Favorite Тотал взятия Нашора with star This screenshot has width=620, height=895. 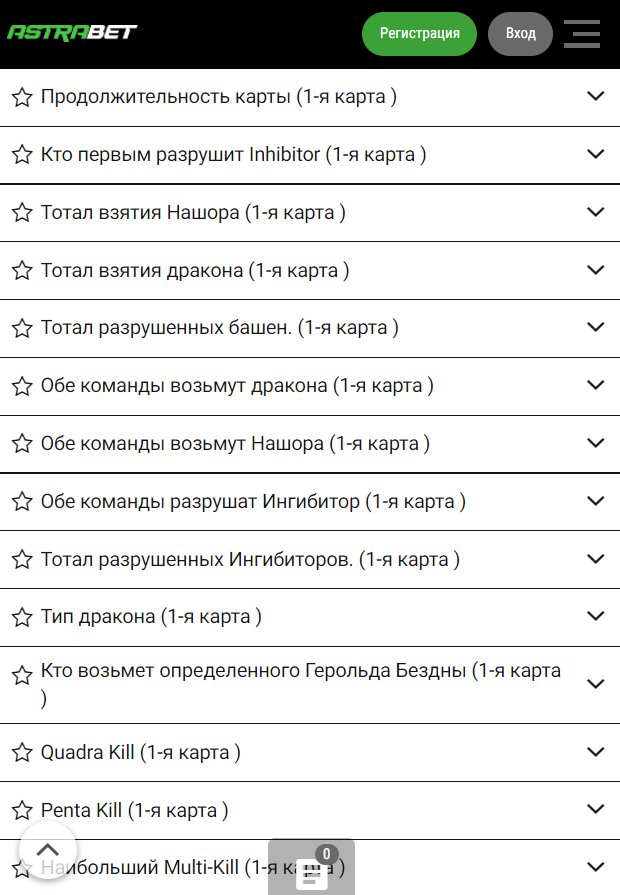point(22,213)
